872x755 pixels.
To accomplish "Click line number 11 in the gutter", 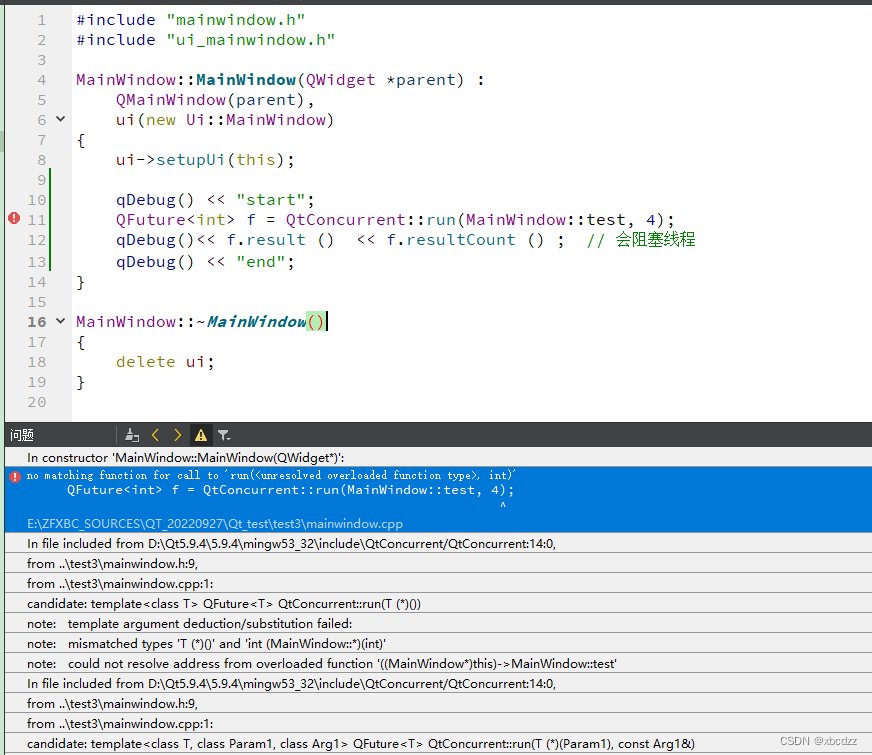I will (37, 219).
